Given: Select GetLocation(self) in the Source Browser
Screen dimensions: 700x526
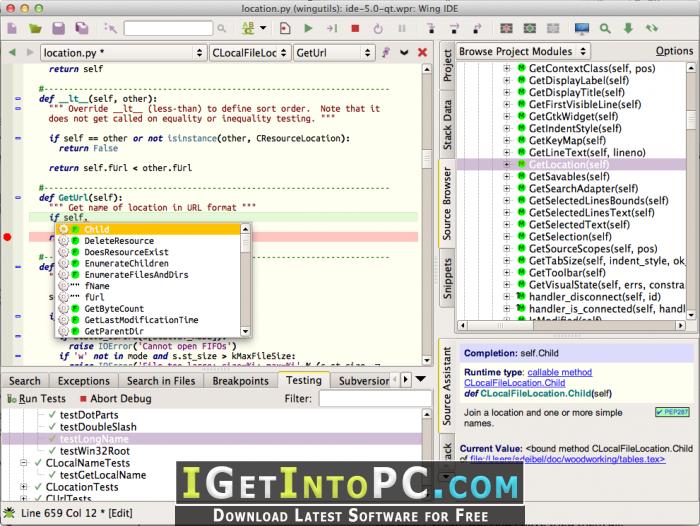Looking at the screenshot, I should click(x=571, y=164).
